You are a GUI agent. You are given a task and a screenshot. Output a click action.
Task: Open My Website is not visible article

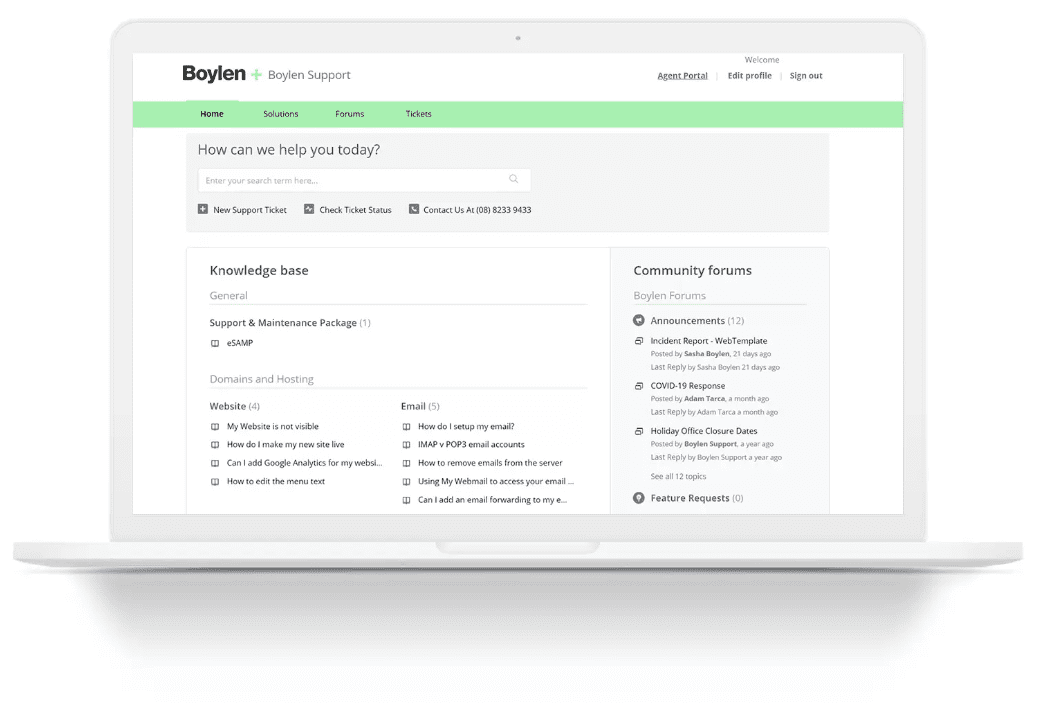click(x=273, y=427)
